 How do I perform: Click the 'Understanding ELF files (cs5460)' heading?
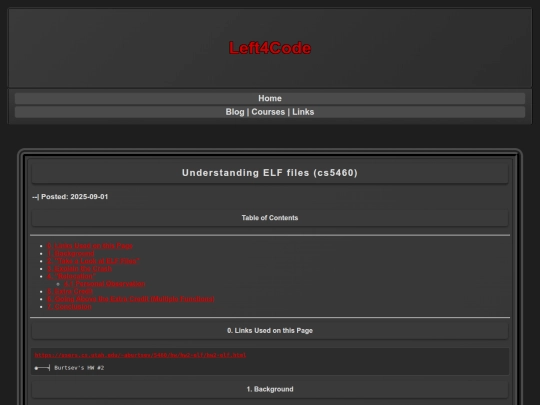tap(270, 173)
